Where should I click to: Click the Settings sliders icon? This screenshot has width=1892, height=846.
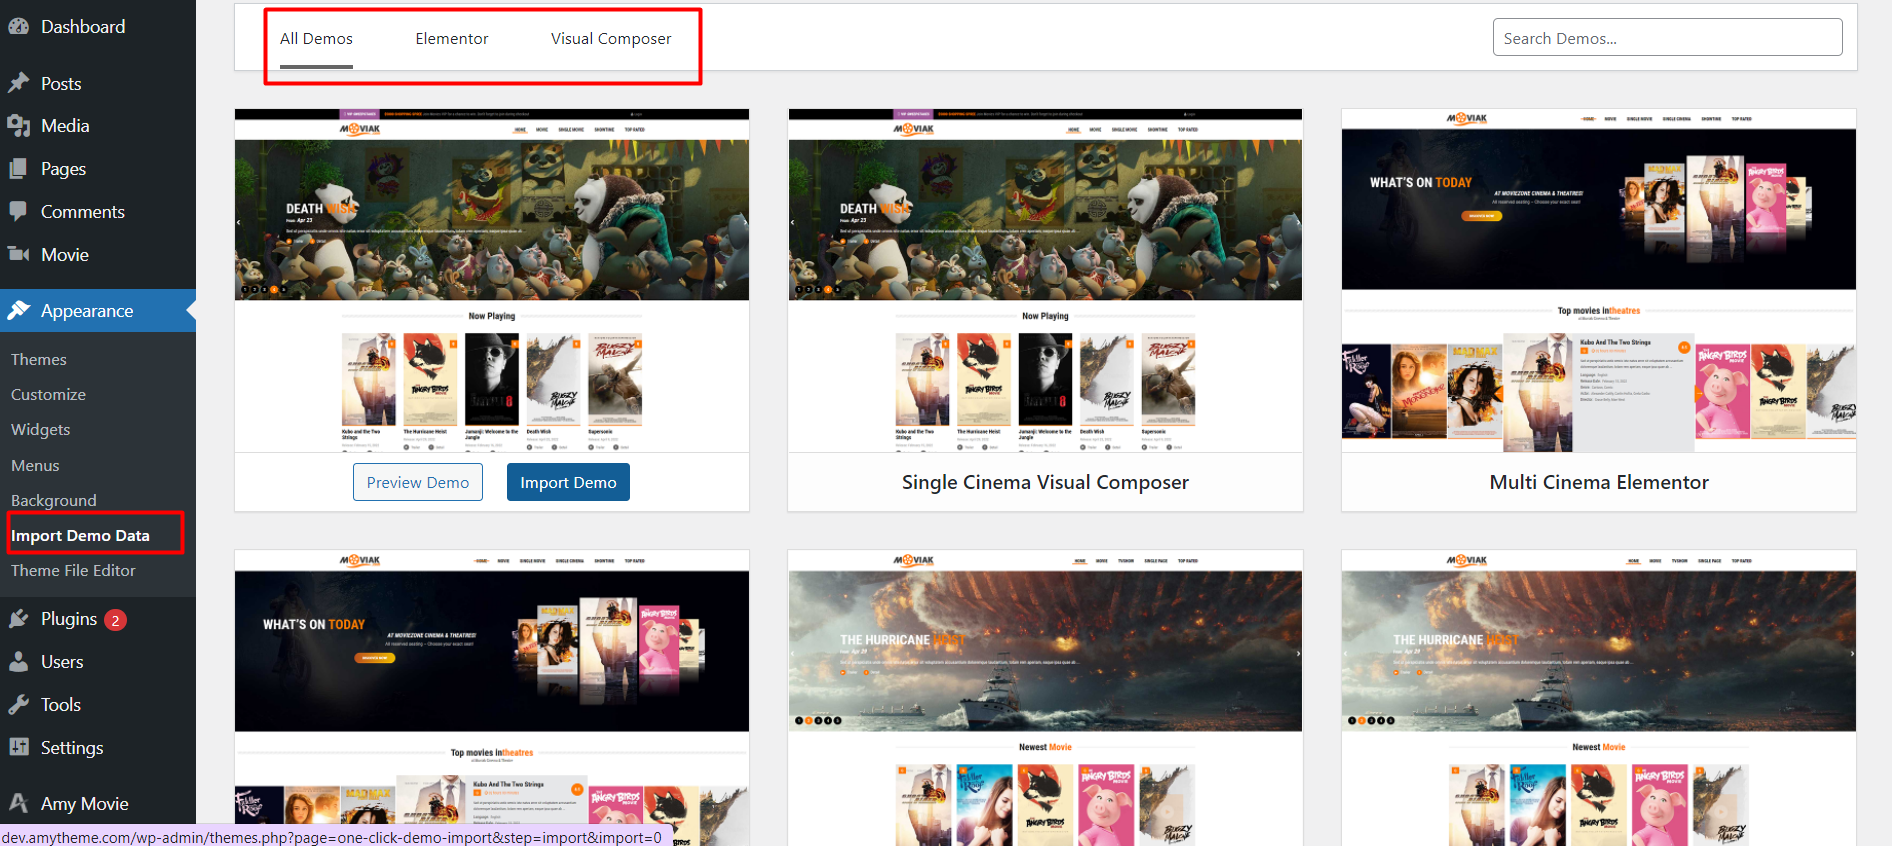(18, 747)
